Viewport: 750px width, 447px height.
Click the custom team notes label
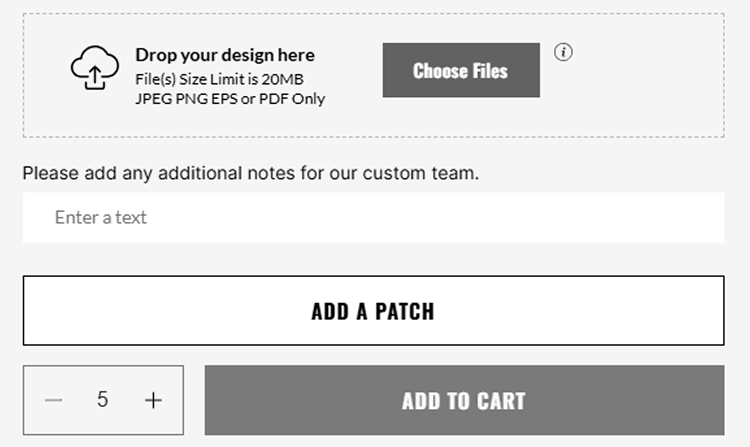pos(251,173)
